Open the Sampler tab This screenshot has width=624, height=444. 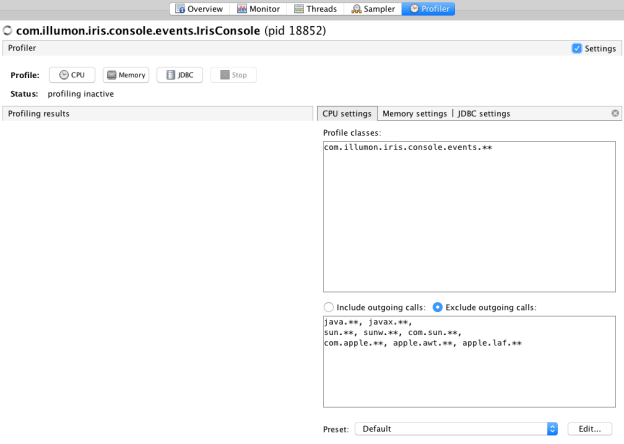372,9
